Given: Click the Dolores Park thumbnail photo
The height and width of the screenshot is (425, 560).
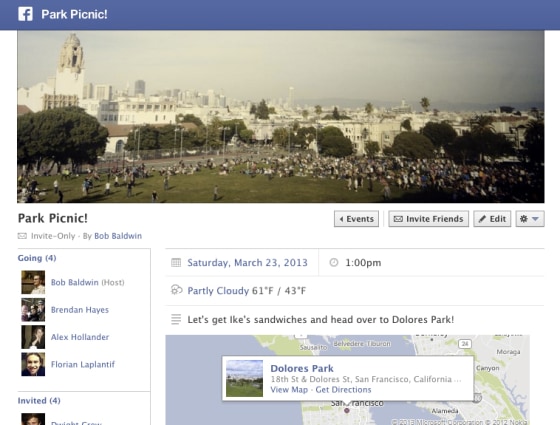Looking at the screenshot, I should tap(245, 378).
